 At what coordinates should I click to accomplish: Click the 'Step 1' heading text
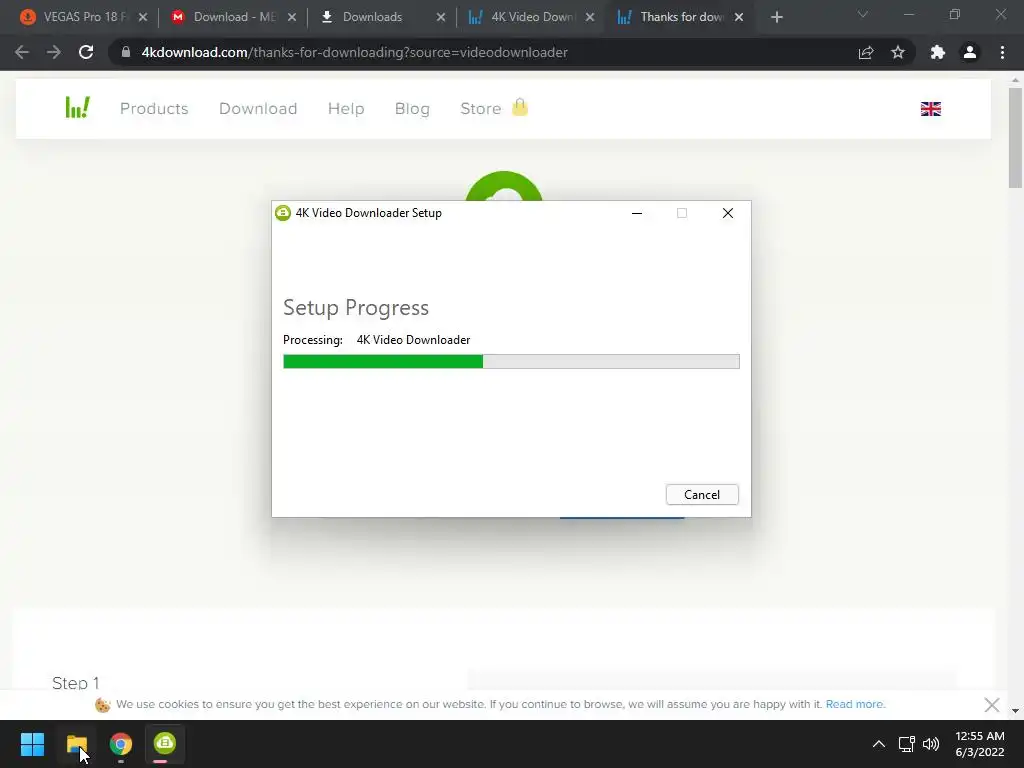tap(76, 683)
